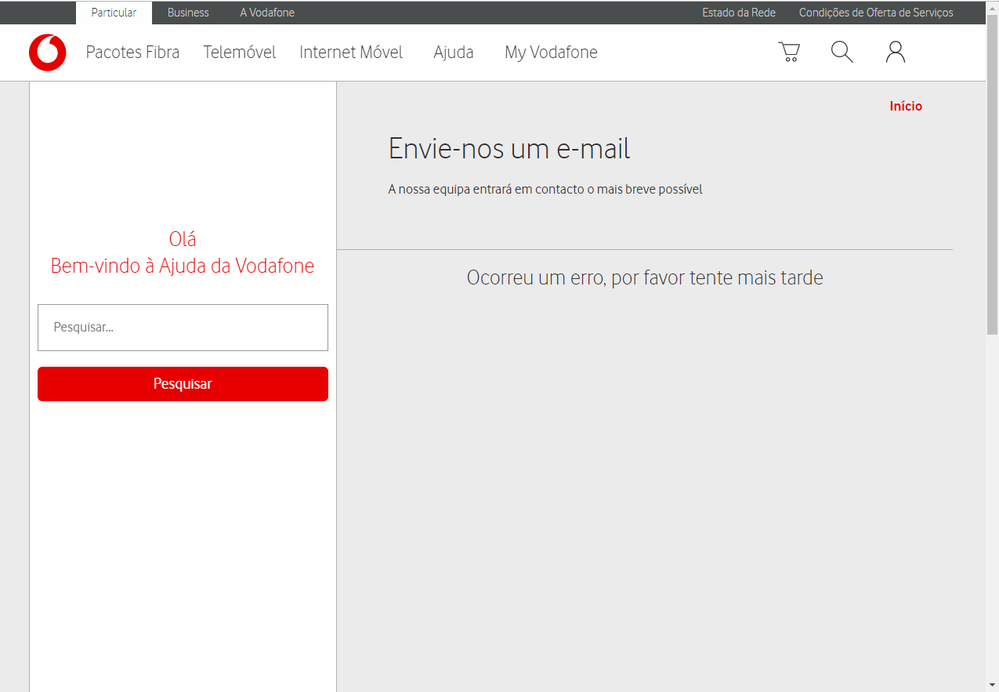Click the magnifying glass search icon
The height and width of the screenshot is (692, 999).
click(842, 52)
